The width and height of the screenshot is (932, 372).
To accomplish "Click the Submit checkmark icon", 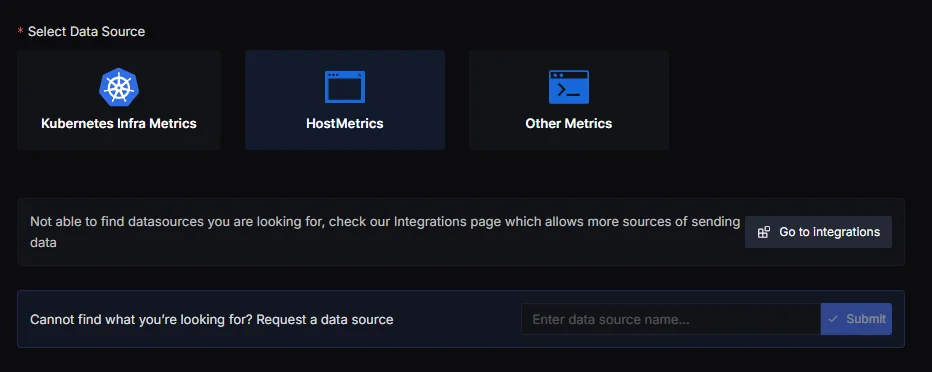I will tap(833, 319).
